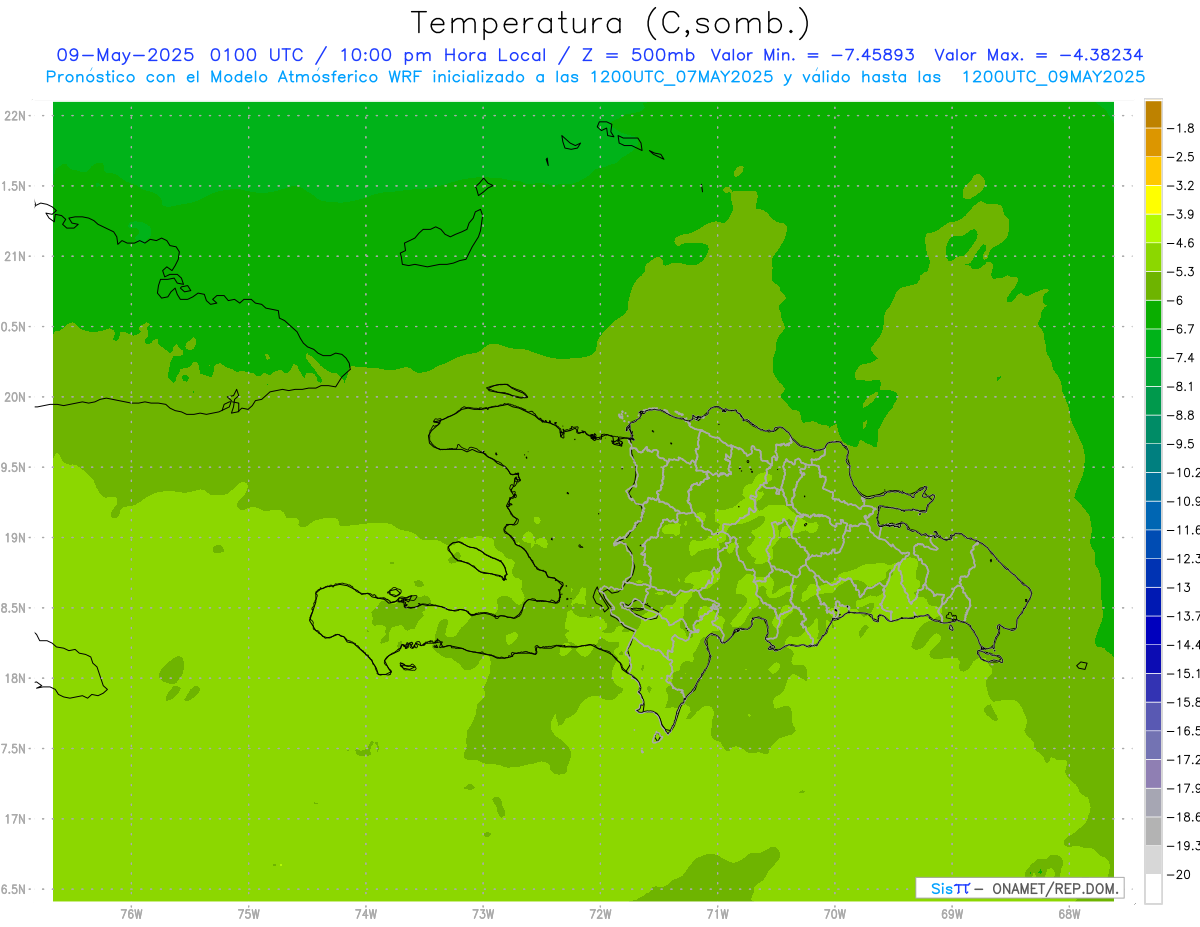Click the '7.5N' latitude axis label

[13, 749]
